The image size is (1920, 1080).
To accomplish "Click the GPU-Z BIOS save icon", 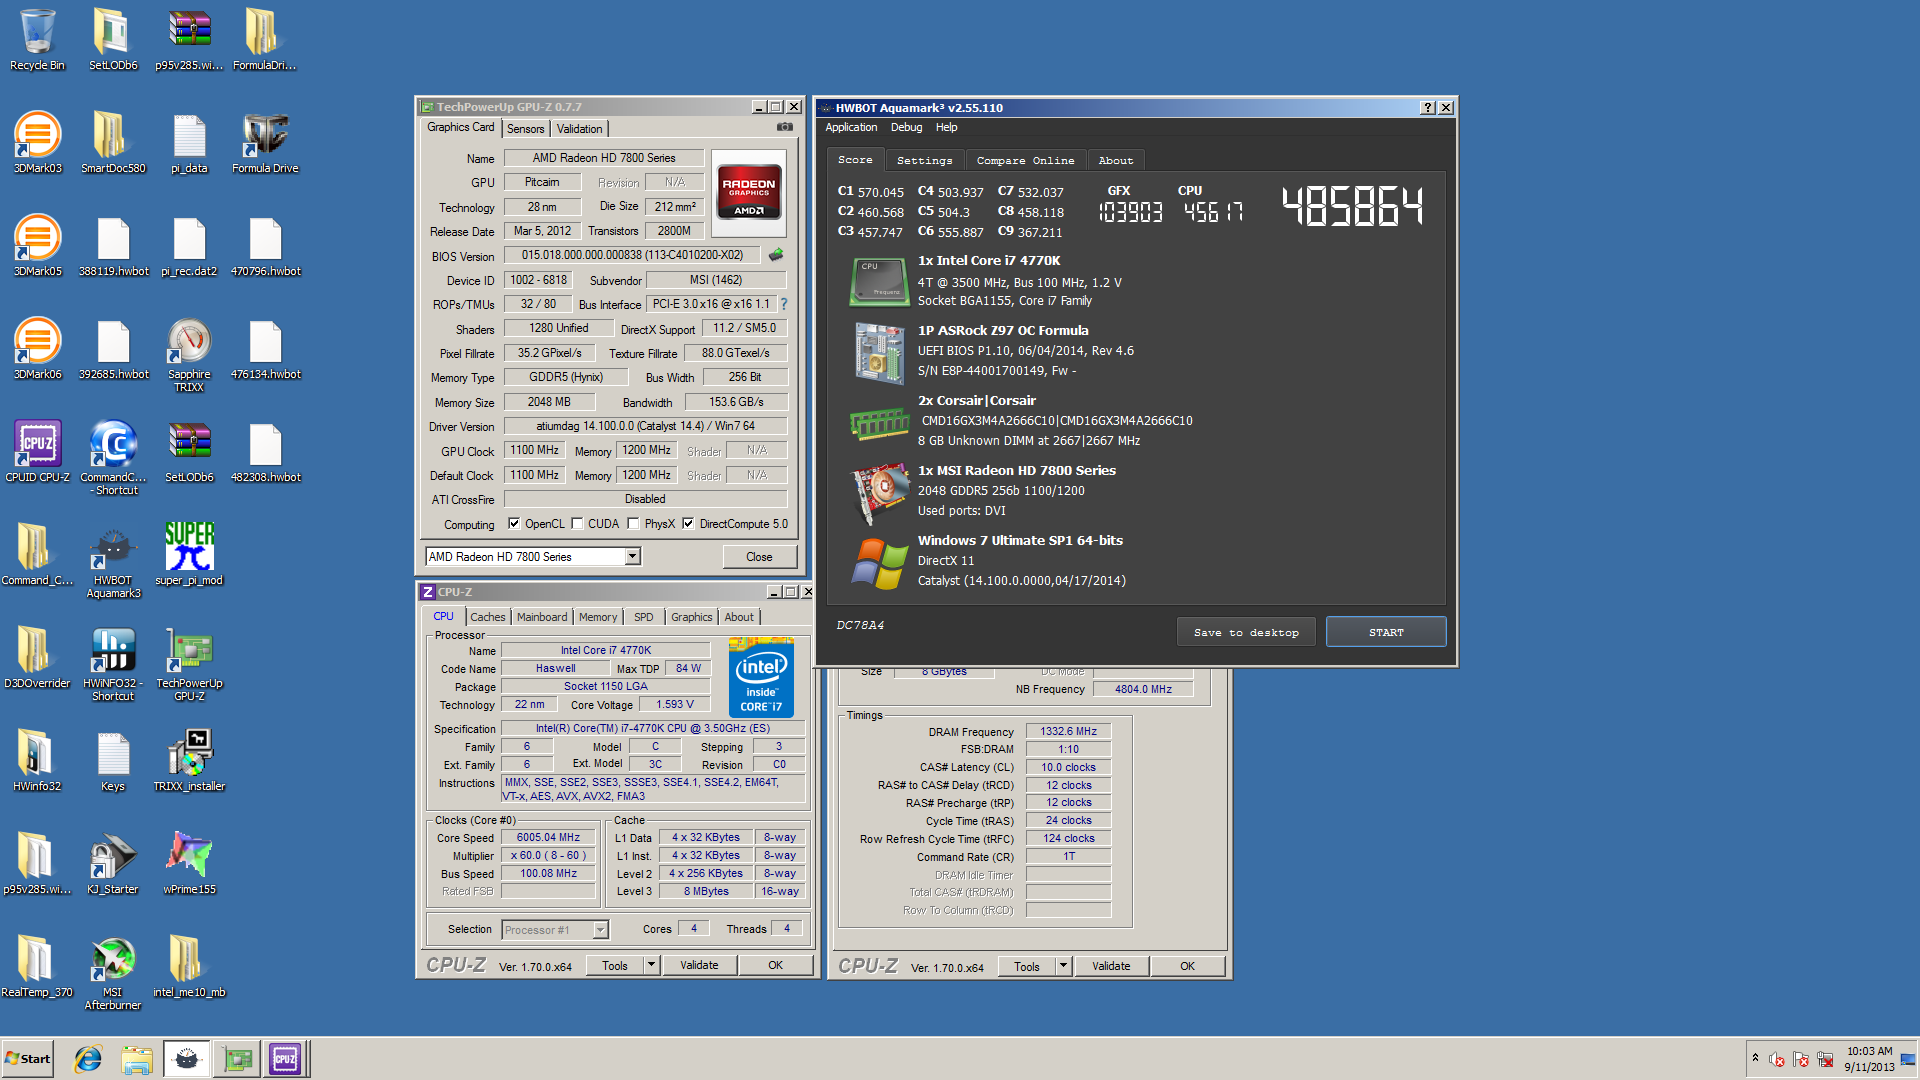I will point(776,255).
